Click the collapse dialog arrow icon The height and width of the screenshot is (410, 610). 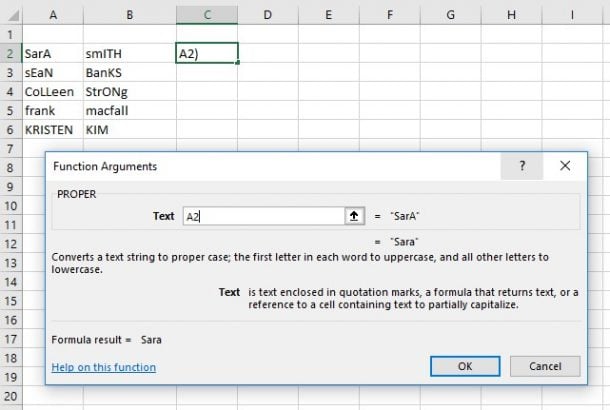pyautogui.click(x=354, y=216)
